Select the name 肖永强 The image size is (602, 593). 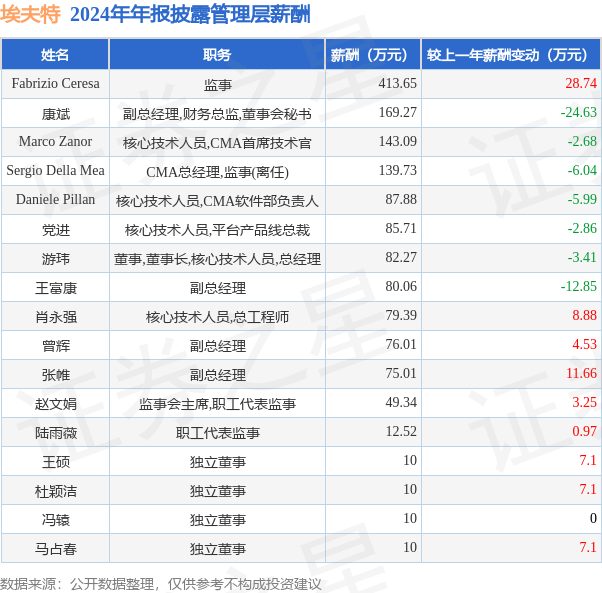55,317
